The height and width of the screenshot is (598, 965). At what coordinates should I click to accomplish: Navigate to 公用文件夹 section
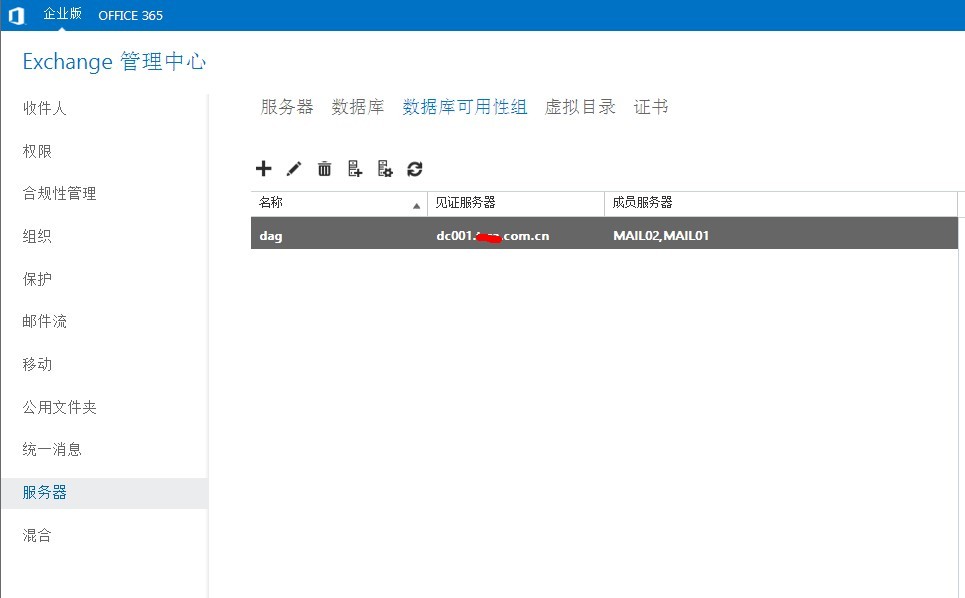(59, 407)
